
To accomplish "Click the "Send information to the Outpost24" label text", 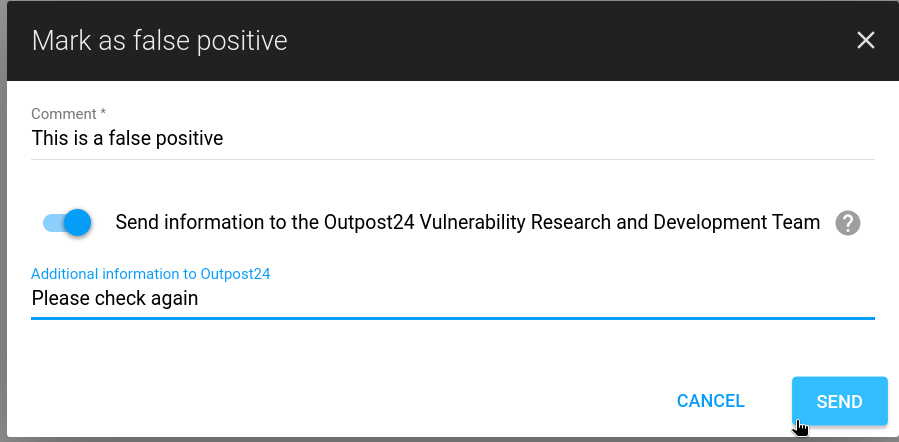I will [x=467, y=222].
